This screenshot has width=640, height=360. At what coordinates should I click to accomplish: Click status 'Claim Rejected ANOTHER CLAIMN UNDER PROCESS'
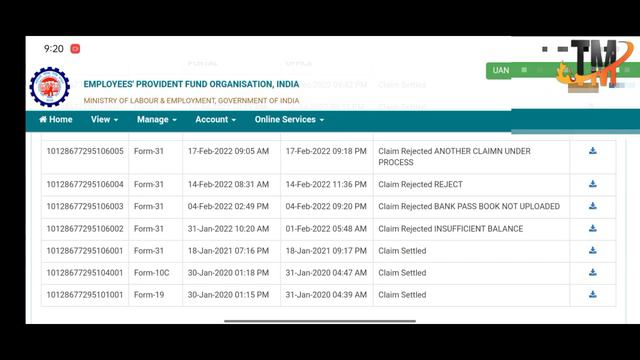tap(454, 157)
